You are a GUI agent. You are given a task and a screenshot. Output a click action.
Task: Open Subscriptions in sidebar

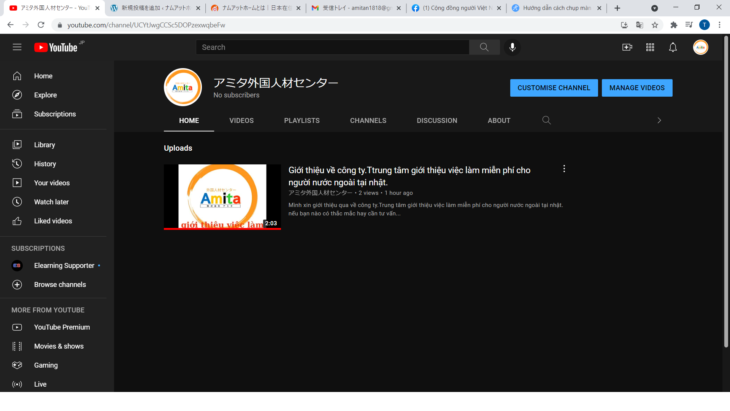pyautogui.click(x=57, y=114)
